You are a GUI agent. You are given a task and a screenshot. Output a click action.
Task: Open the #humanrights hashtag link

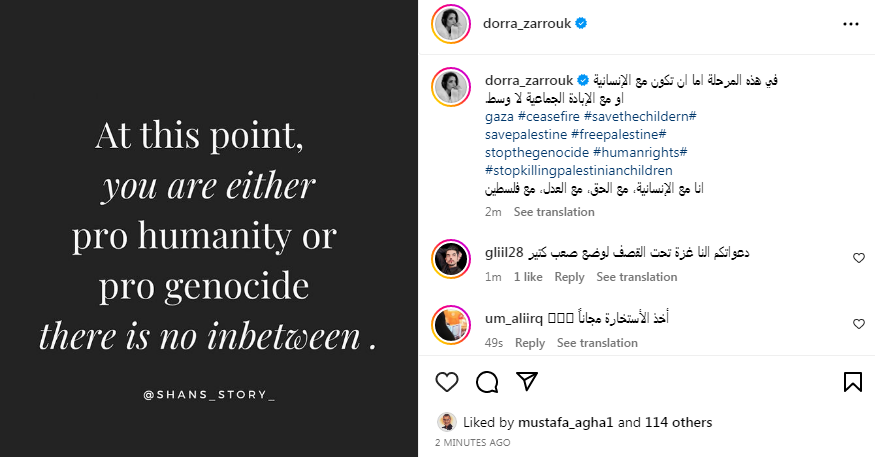[x=638, y=151]
